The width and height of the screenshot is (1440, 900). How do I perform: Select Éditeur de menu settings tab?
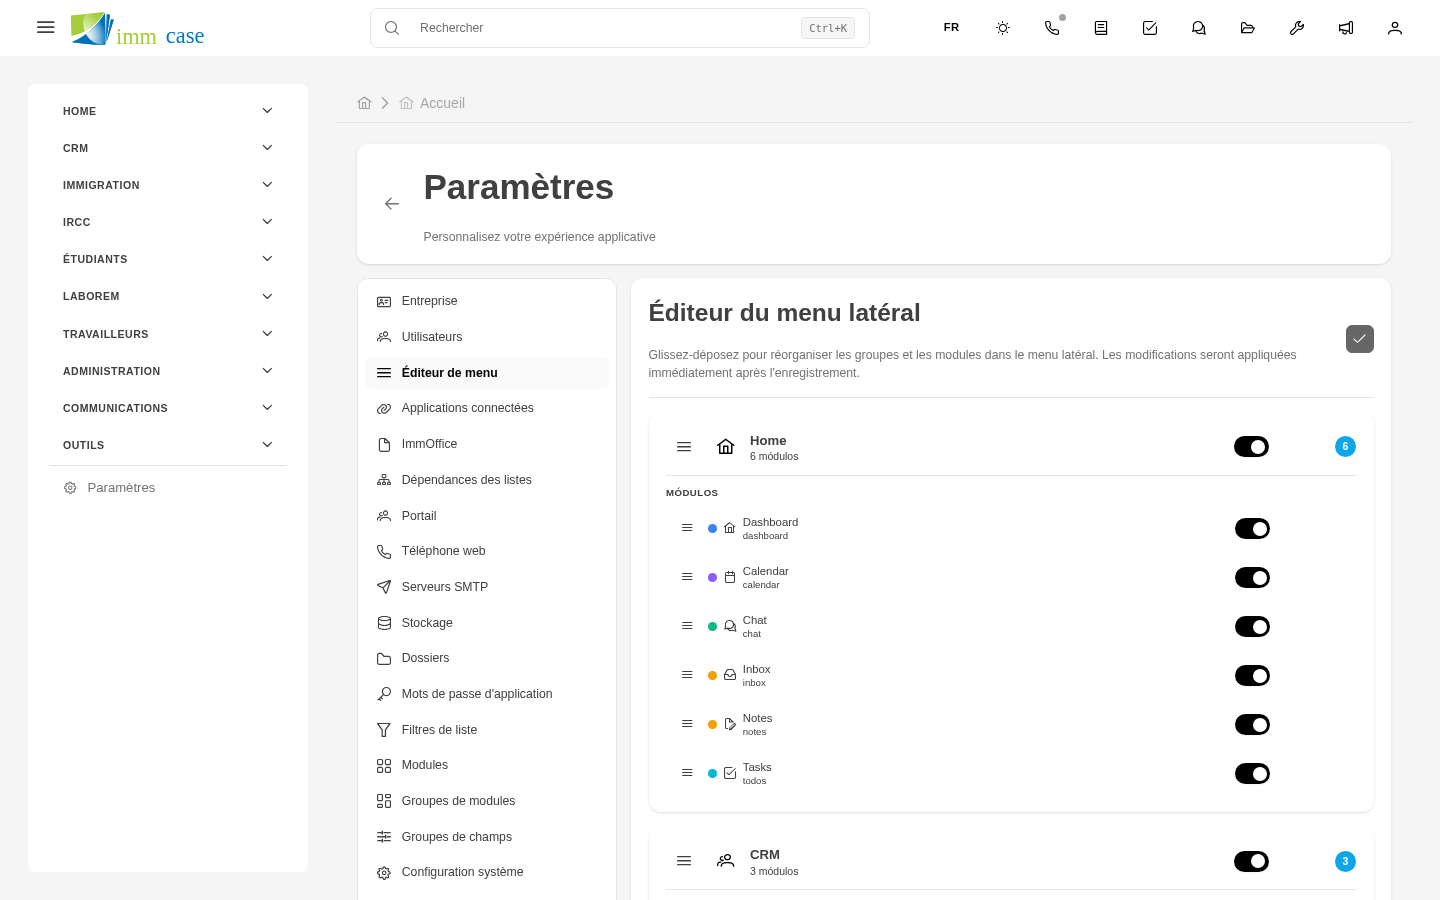coord(487,373)
